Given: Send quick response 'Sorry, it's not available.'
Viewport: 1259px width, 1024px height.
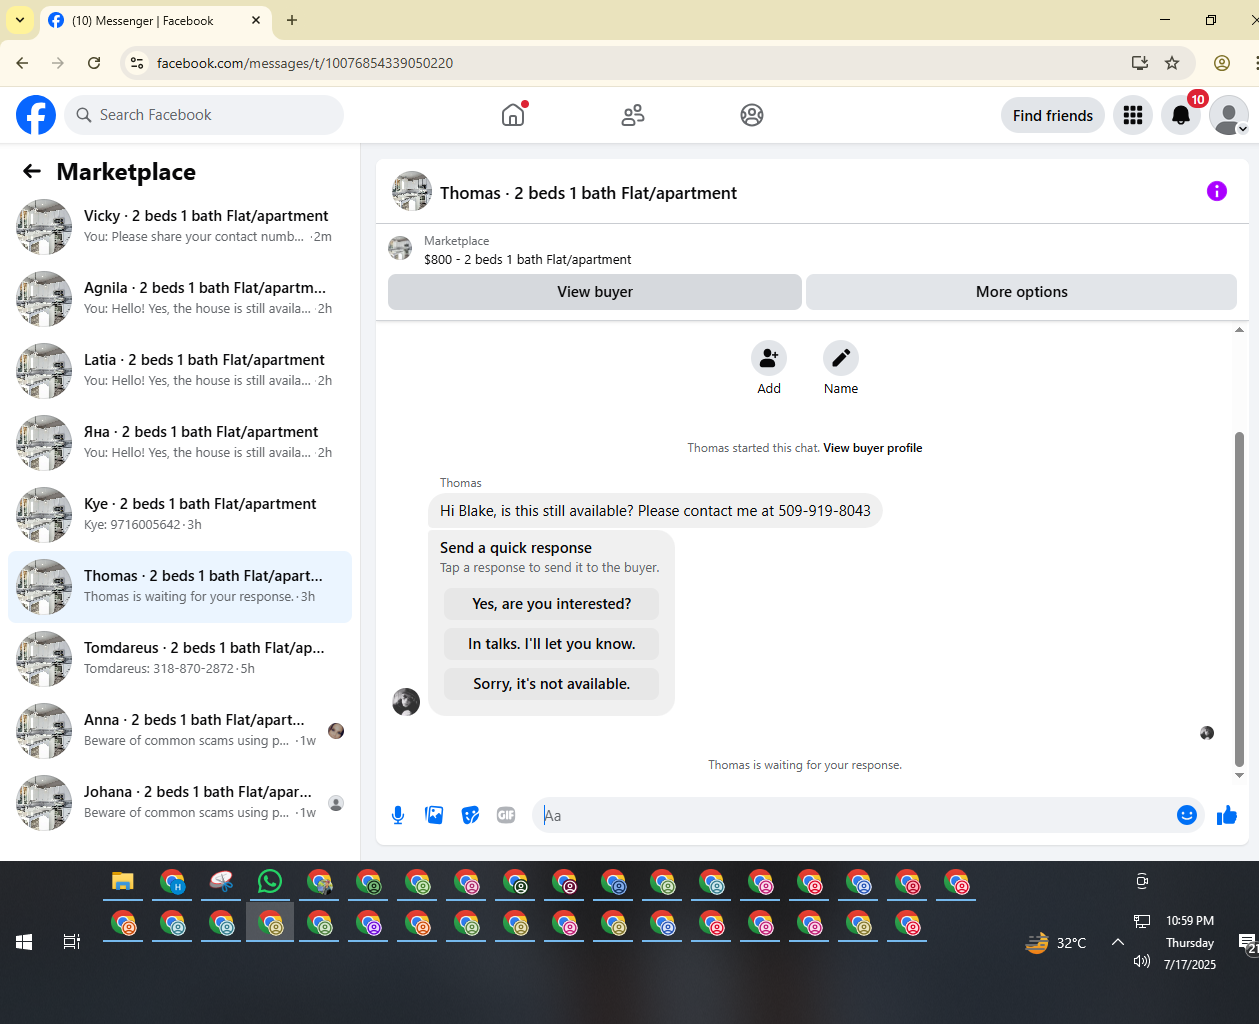Looking at the screenshot, I should (x=551, y=684).
